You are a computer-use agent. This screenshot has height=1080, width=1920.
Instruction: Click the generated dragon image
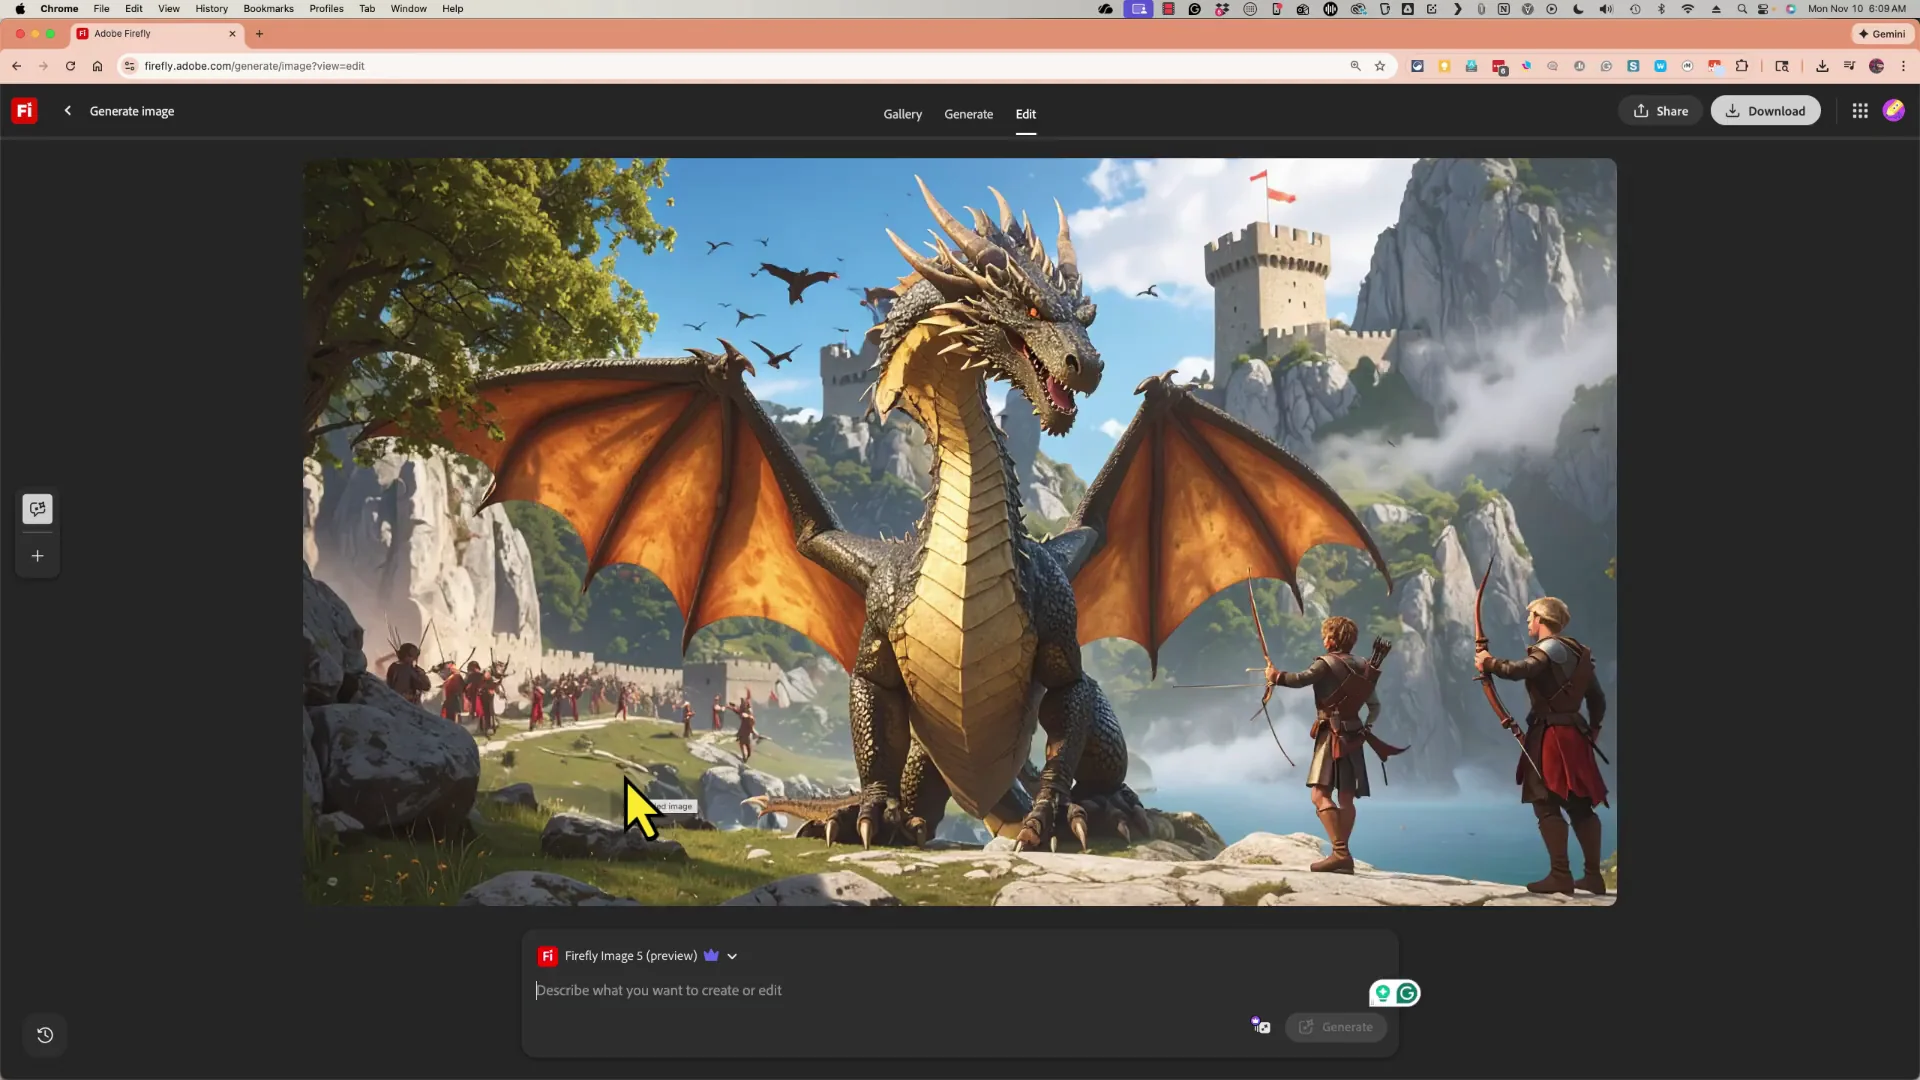pyautogui.click(x=960, y=532)
